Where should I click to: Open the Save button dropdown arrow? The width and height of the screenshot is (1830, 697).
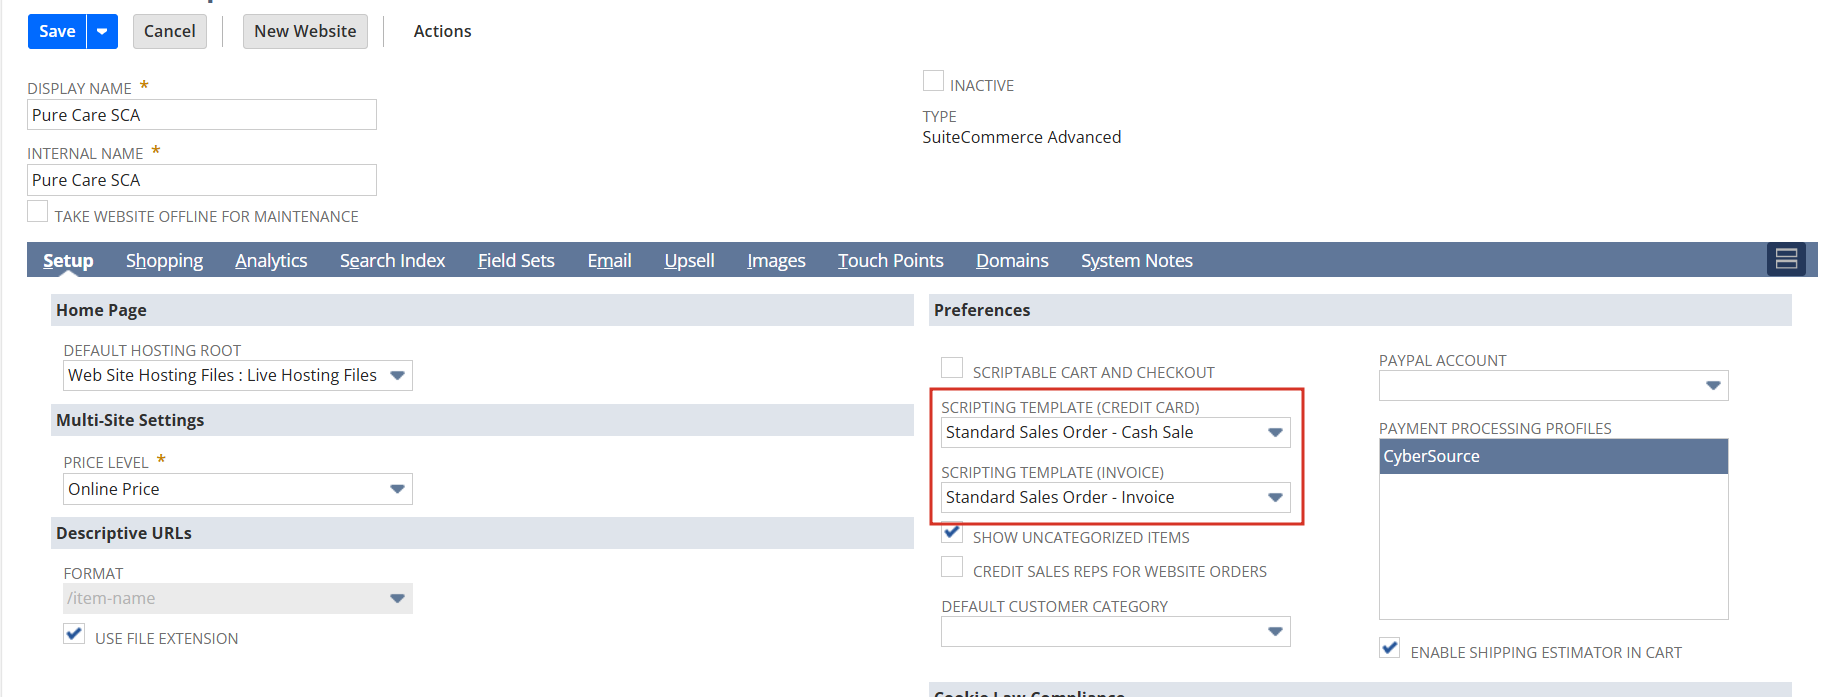click(x=102, y=31)
